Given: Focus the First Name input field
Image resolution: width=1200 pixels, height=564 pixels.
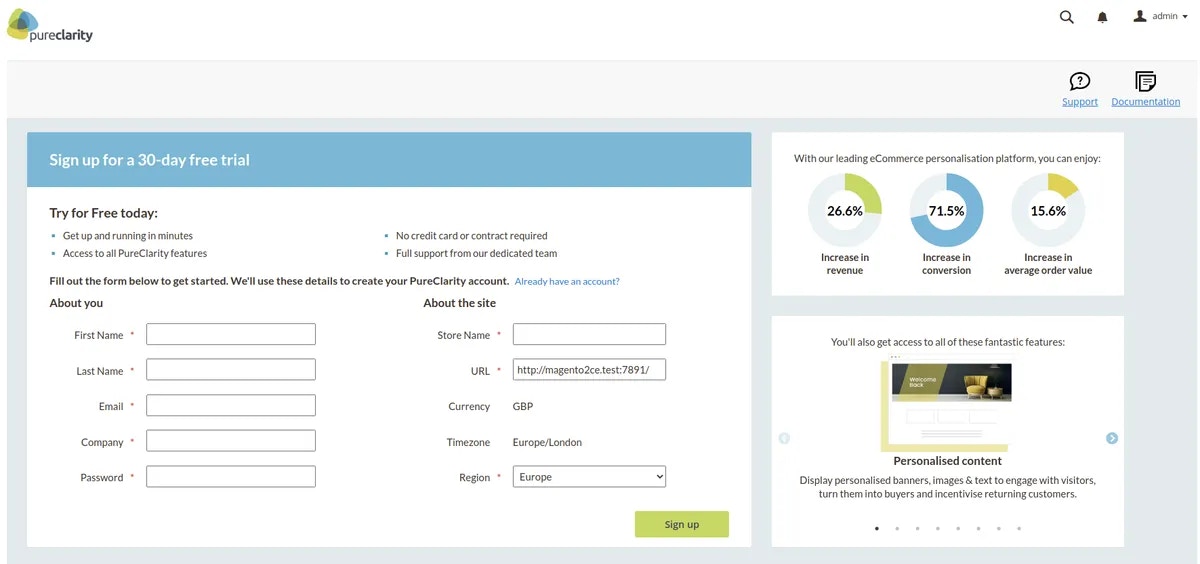Looking at the screenshot, I should 231,334.
